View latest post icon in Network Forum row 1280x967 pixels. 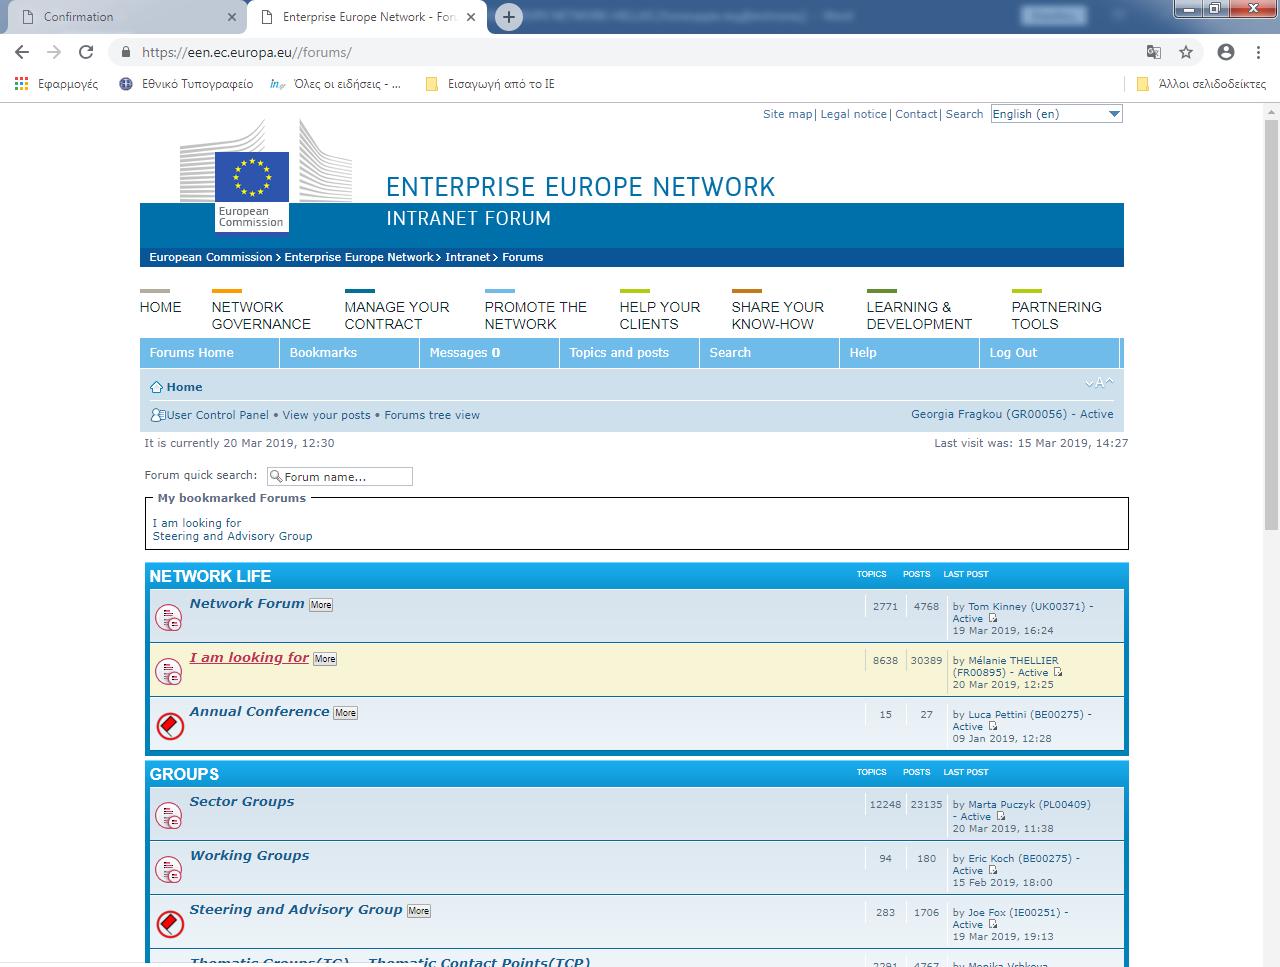coord(993,618)
